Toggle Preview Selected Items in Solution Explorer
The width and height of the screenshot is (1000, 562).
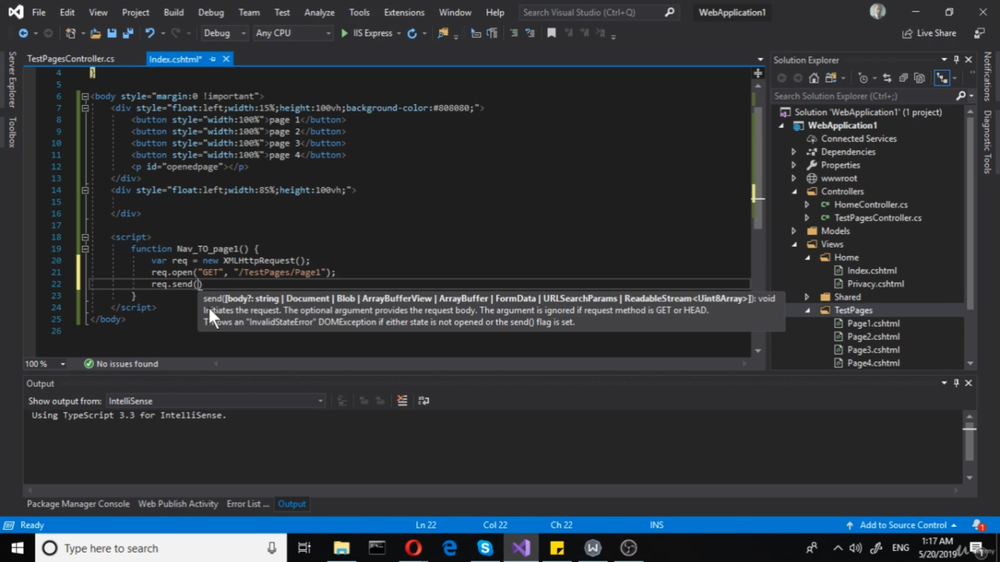tap(942, 78)
